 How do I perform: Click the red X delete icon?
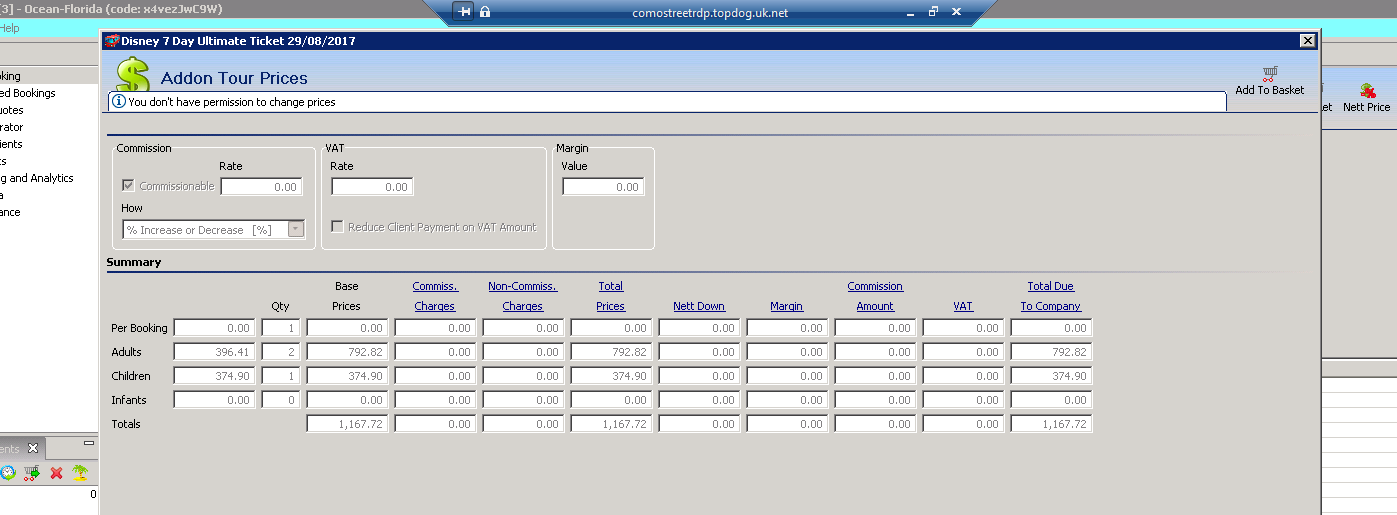(x=56, y=473)
